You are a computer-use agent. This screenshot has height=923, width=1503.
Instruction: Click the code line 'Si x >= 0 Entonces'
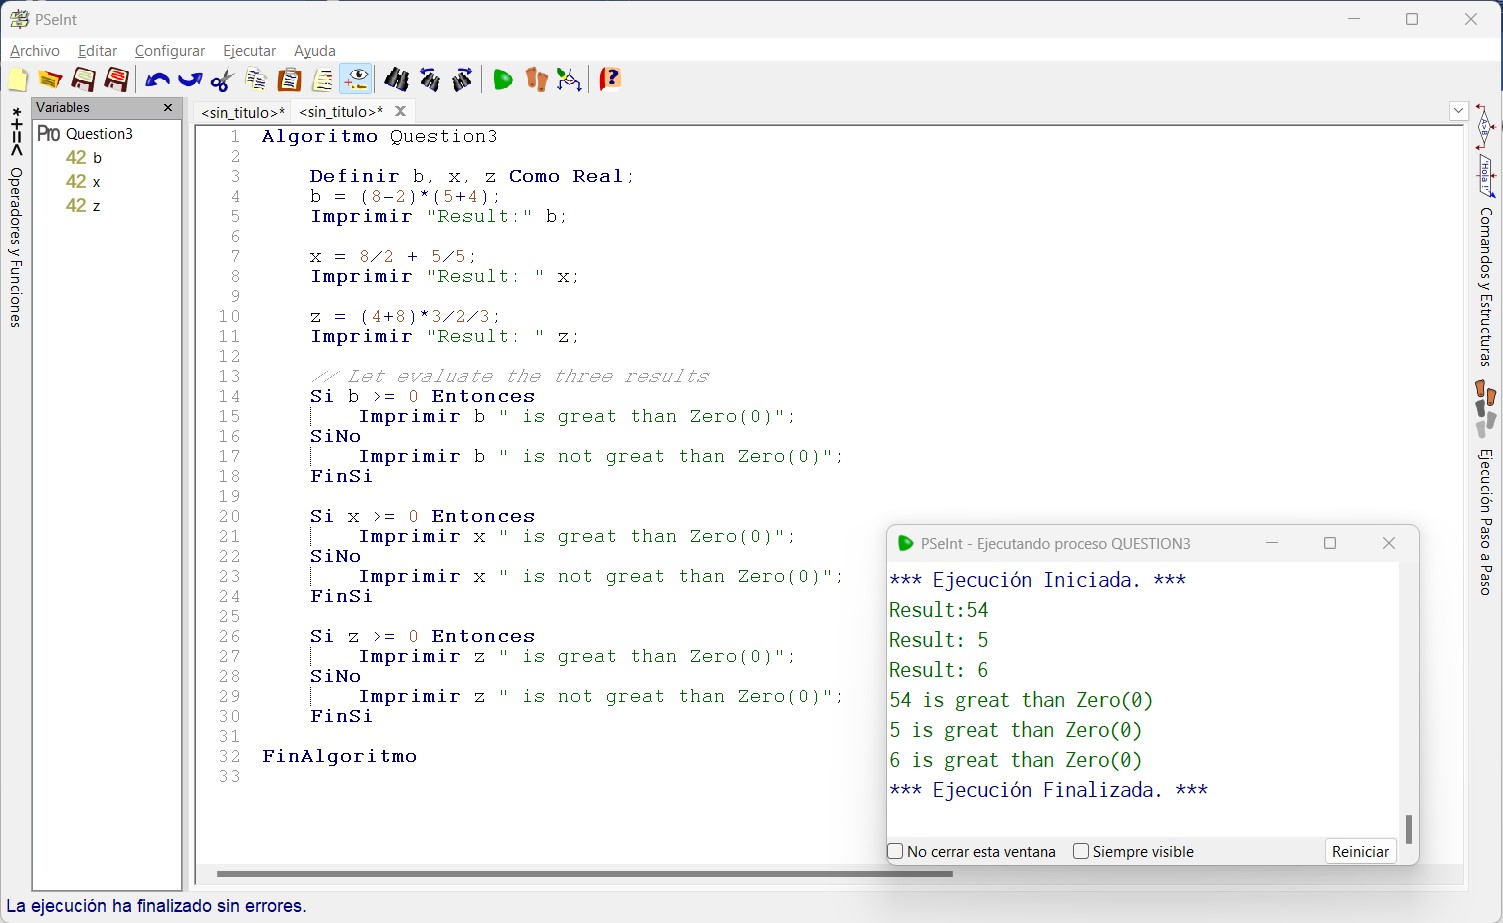pos(423,517)
